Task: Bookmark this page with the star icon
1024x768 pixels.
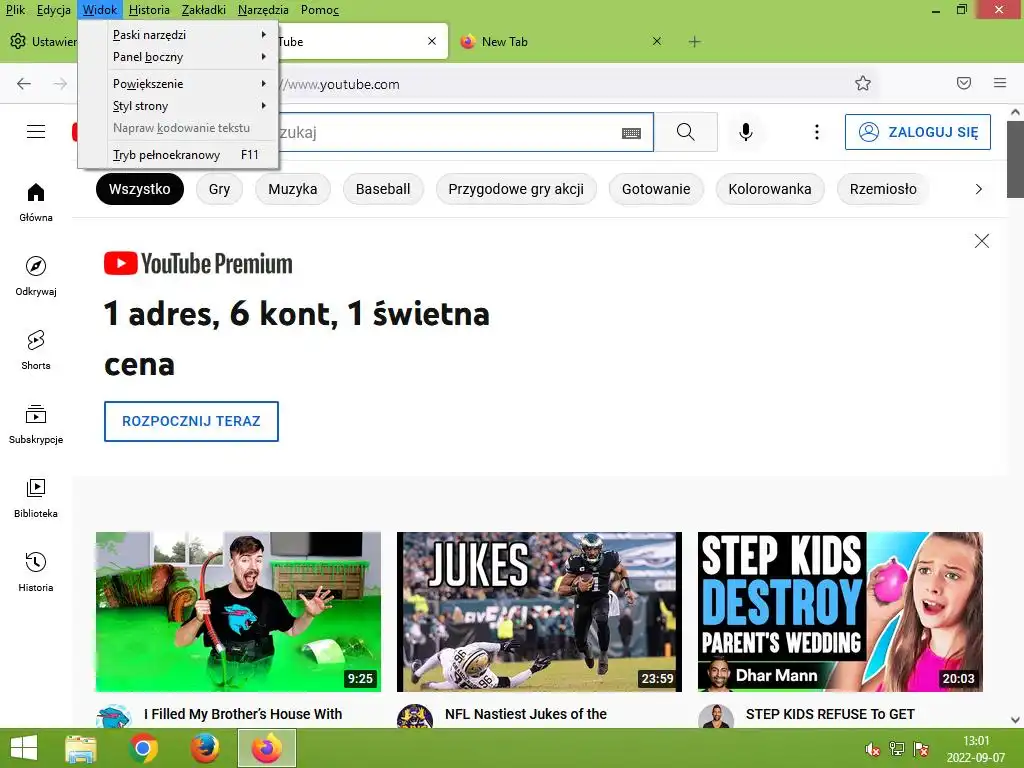Action: [863, 84]
